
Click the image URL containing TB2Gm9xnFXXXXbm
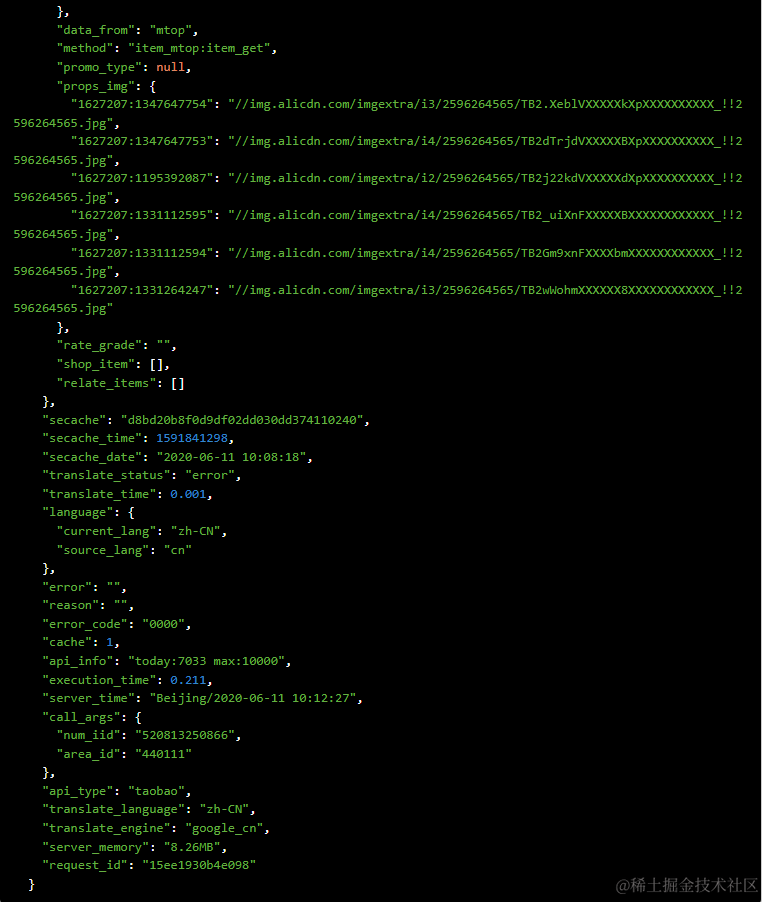(x=484, y=253)
